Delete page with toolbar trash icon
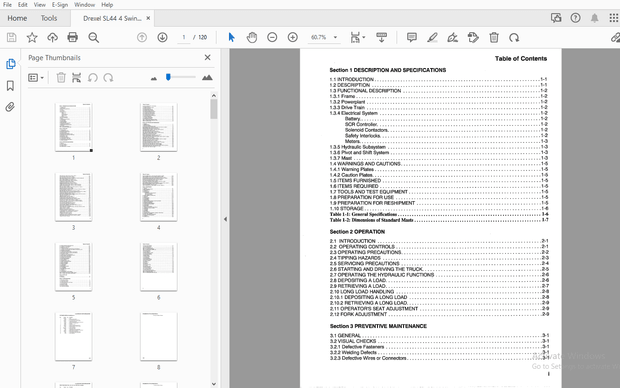 (x=493, y=38)
